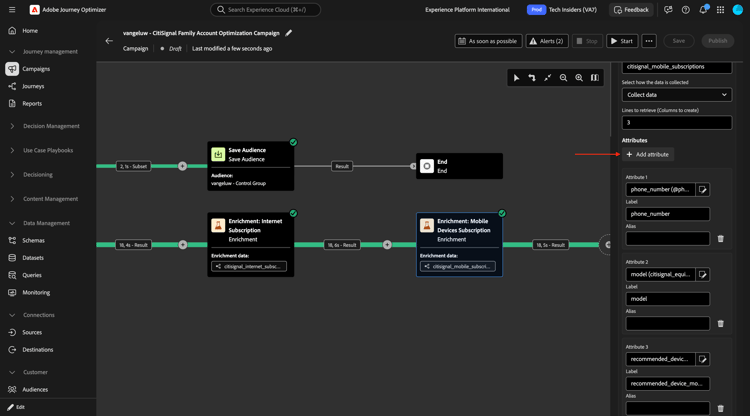
Task: Click the Feedback button
Action: (631, 10)
